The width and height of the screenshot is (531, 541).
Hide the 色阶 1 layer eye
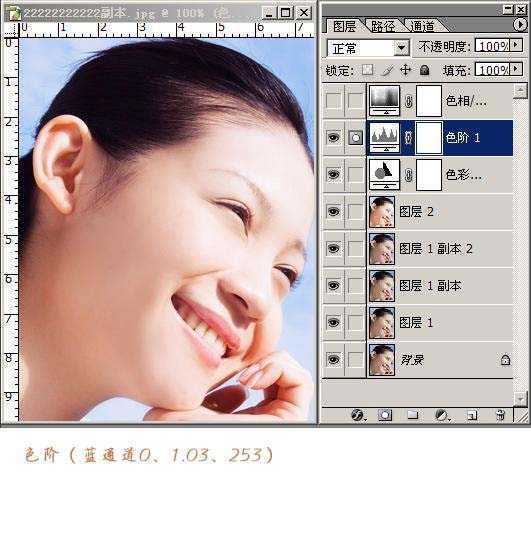(334, 138)
